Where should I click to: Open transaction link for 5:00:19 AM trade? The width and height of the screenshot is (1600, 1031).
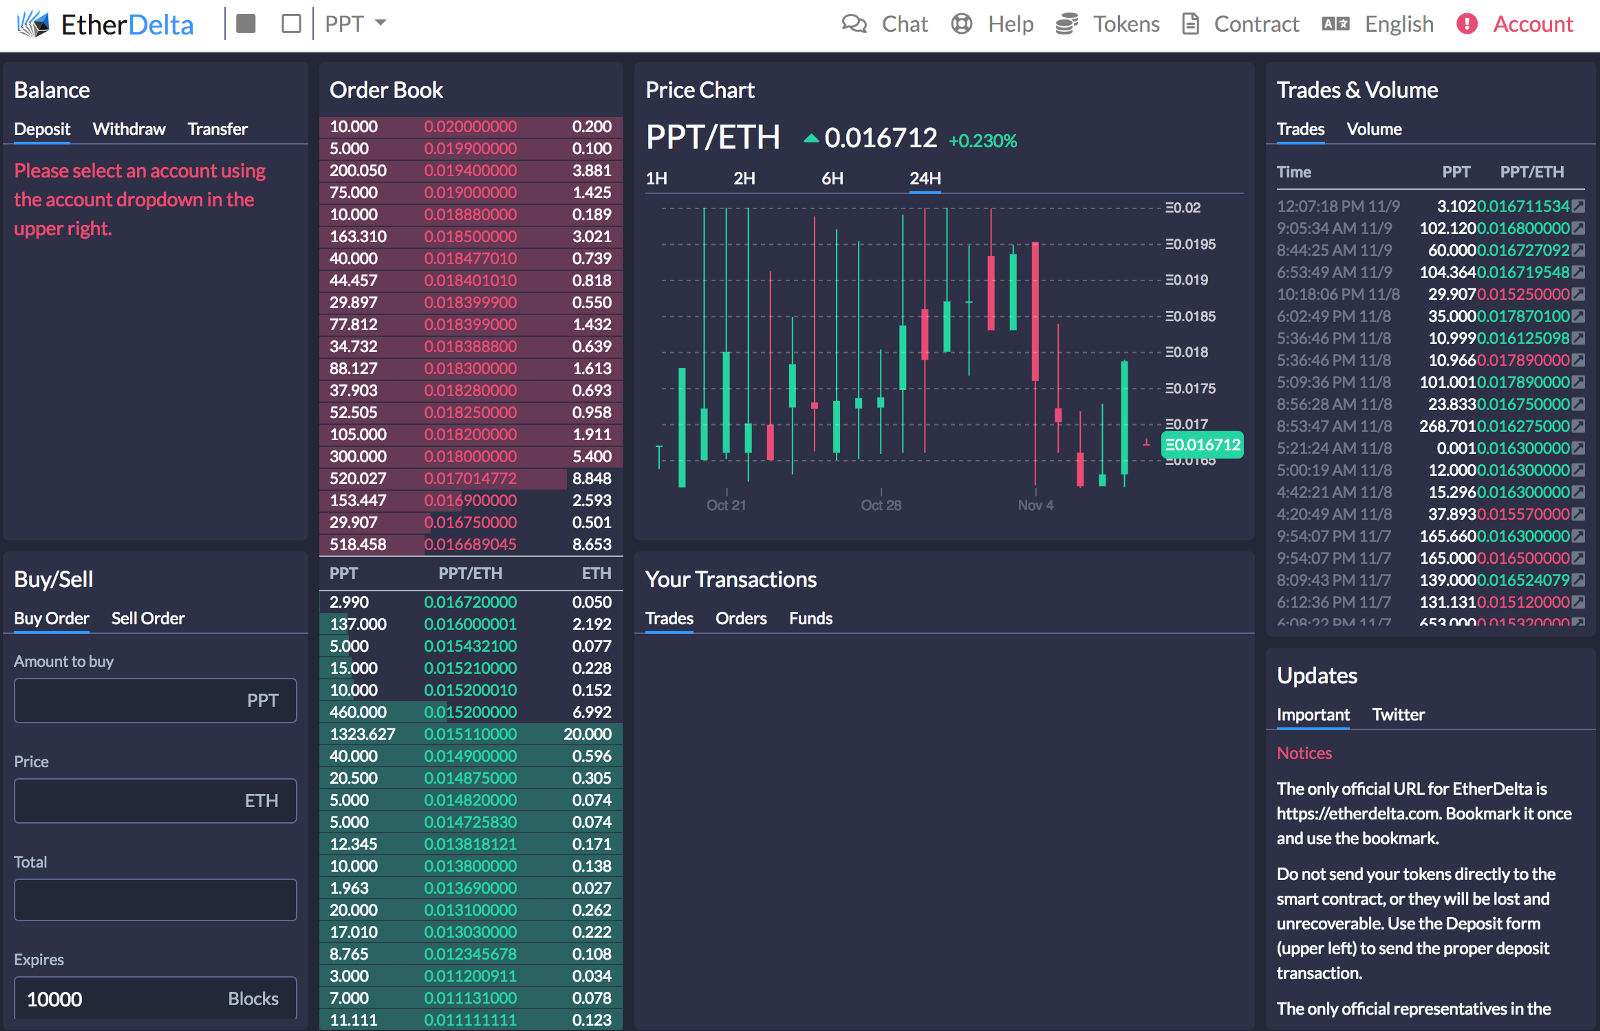coord(1578,470)
